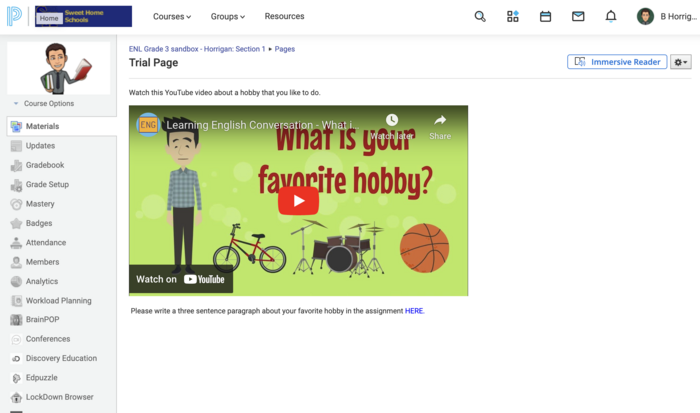This screenshot has height=413, width=700.
Task: Check notifications bell icon
Action: pos(610,16)
